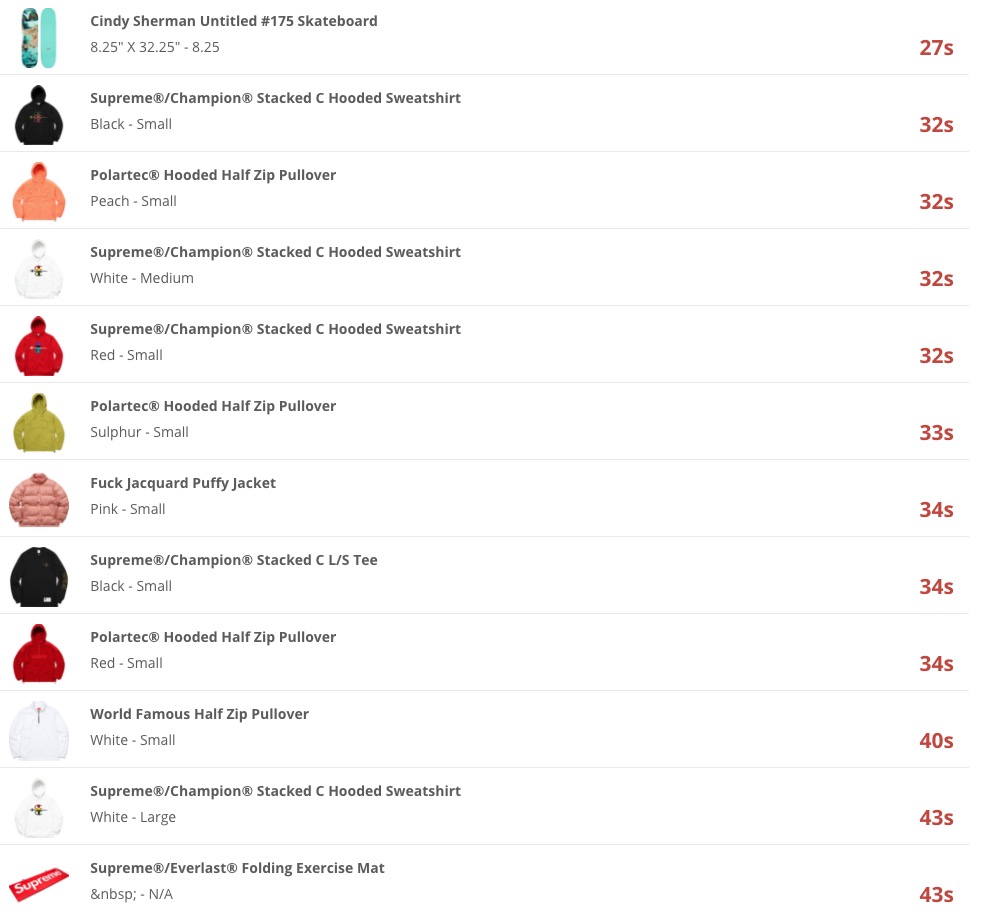This screenshot has height=918, width=981.
Task: Open the Fuck Jacquard Puffy Jacket title
Action: pyautogui.click(x=183, y=482)
